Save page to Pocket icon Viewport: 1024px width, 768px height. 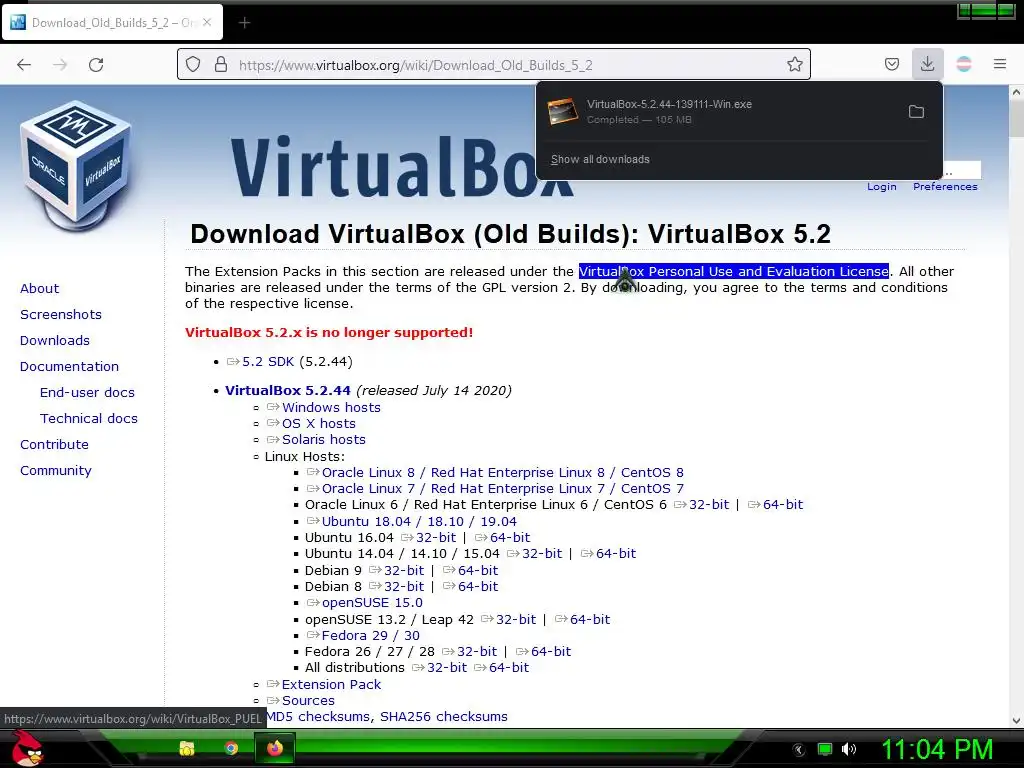coord(891,65)
